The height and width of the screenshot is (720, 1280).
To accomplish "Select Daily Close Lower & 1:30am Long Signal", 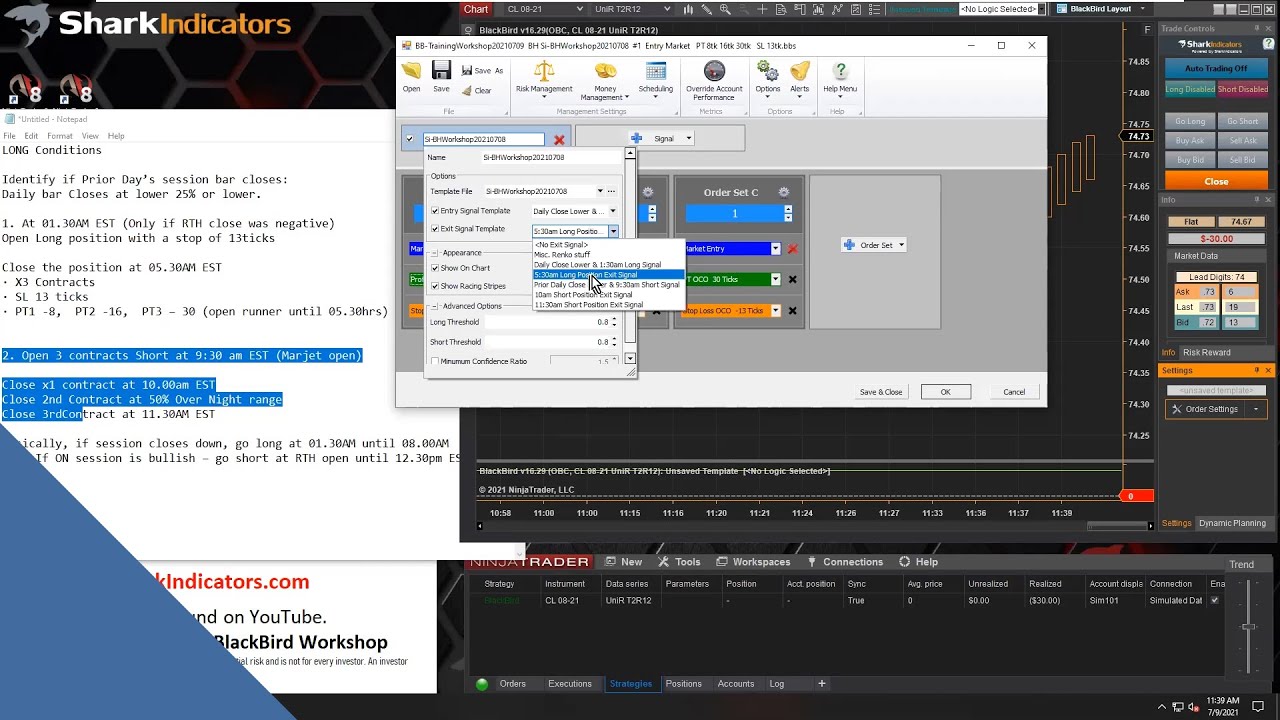I will pos(598,265).
